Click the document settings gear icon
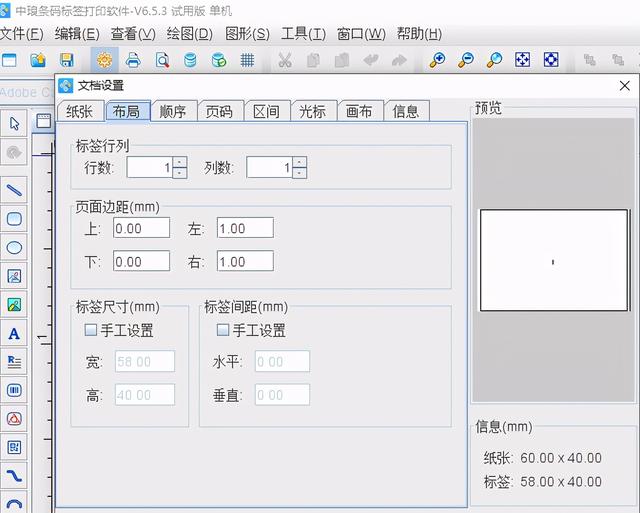The width and height of the screenshot is (640, 513). pos(104,61)
